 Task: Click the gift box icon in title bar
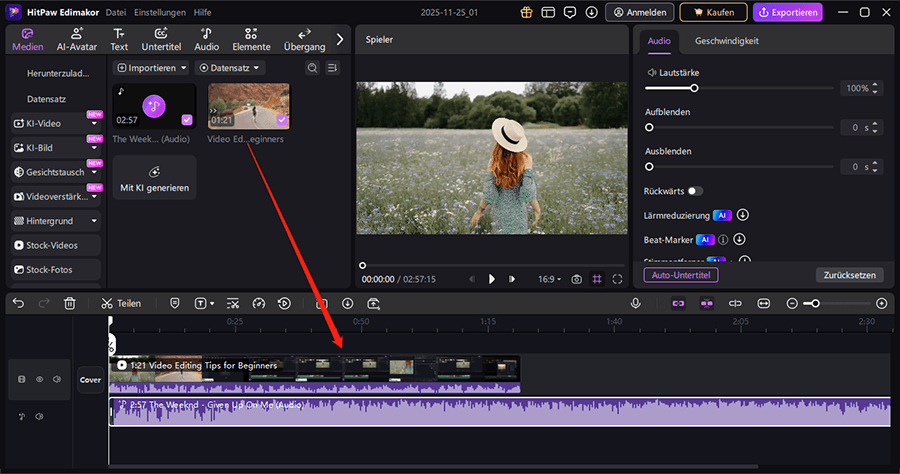[x=527, y=13]
